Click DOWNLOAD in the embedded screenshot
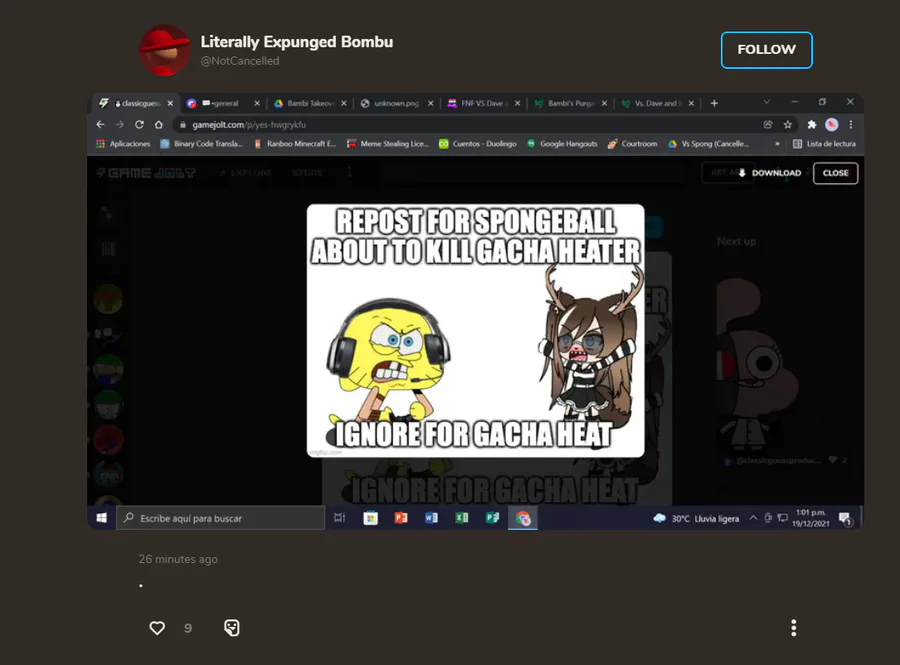 [770, 173]
